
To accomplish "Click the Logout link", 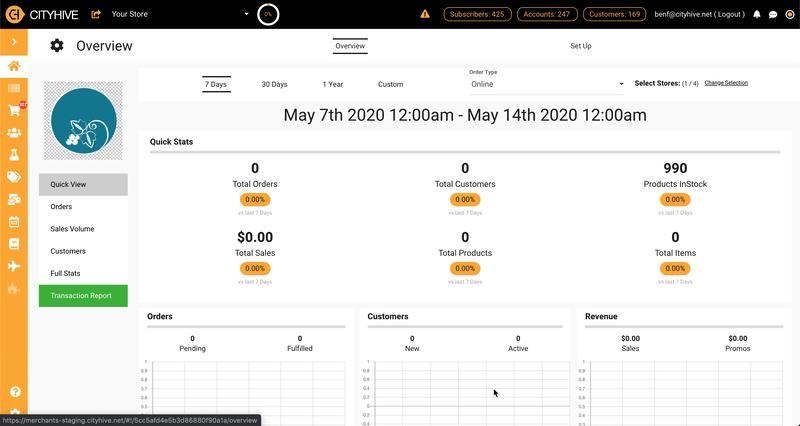I will click(x=731, y=14).
